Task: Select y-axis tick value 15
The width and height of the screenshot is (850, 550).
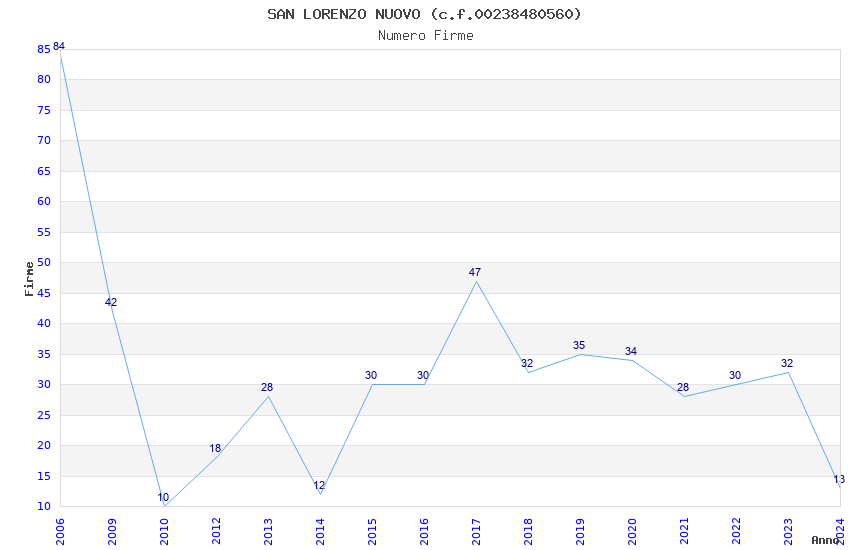Action: point(44,476)
